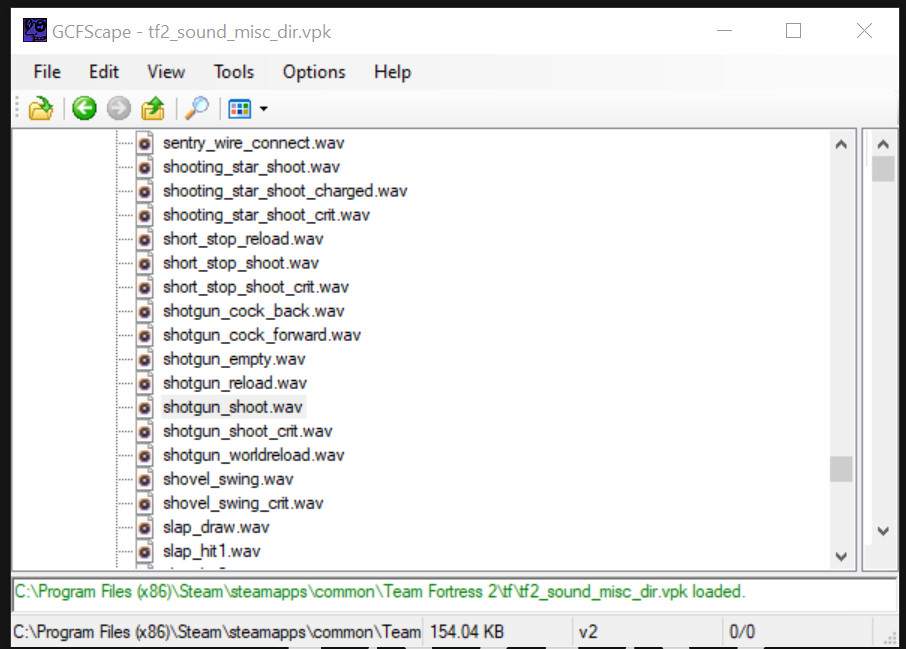Open the Options menu
The height and width of the screenshot is (649, 906).
point(314,72)
